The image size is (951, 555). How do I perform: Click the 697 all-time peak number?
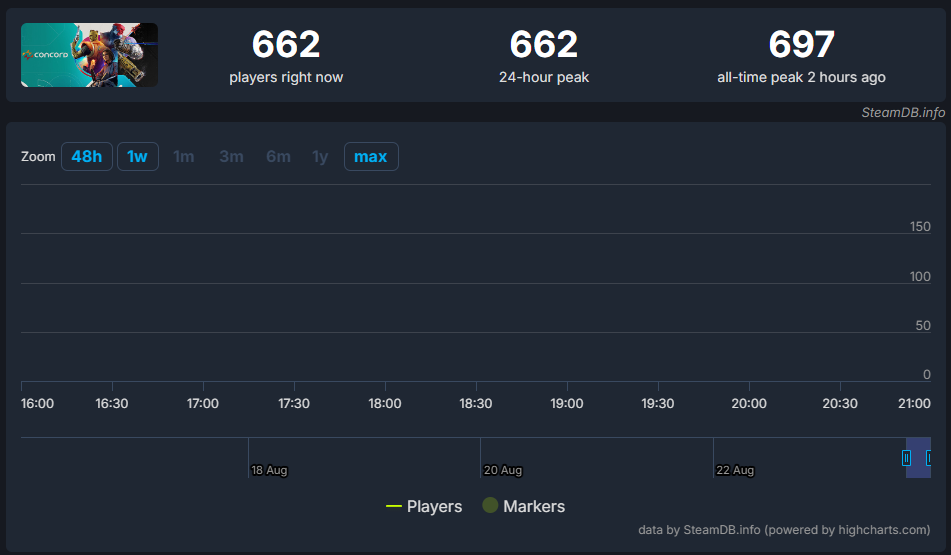[802, 44]
